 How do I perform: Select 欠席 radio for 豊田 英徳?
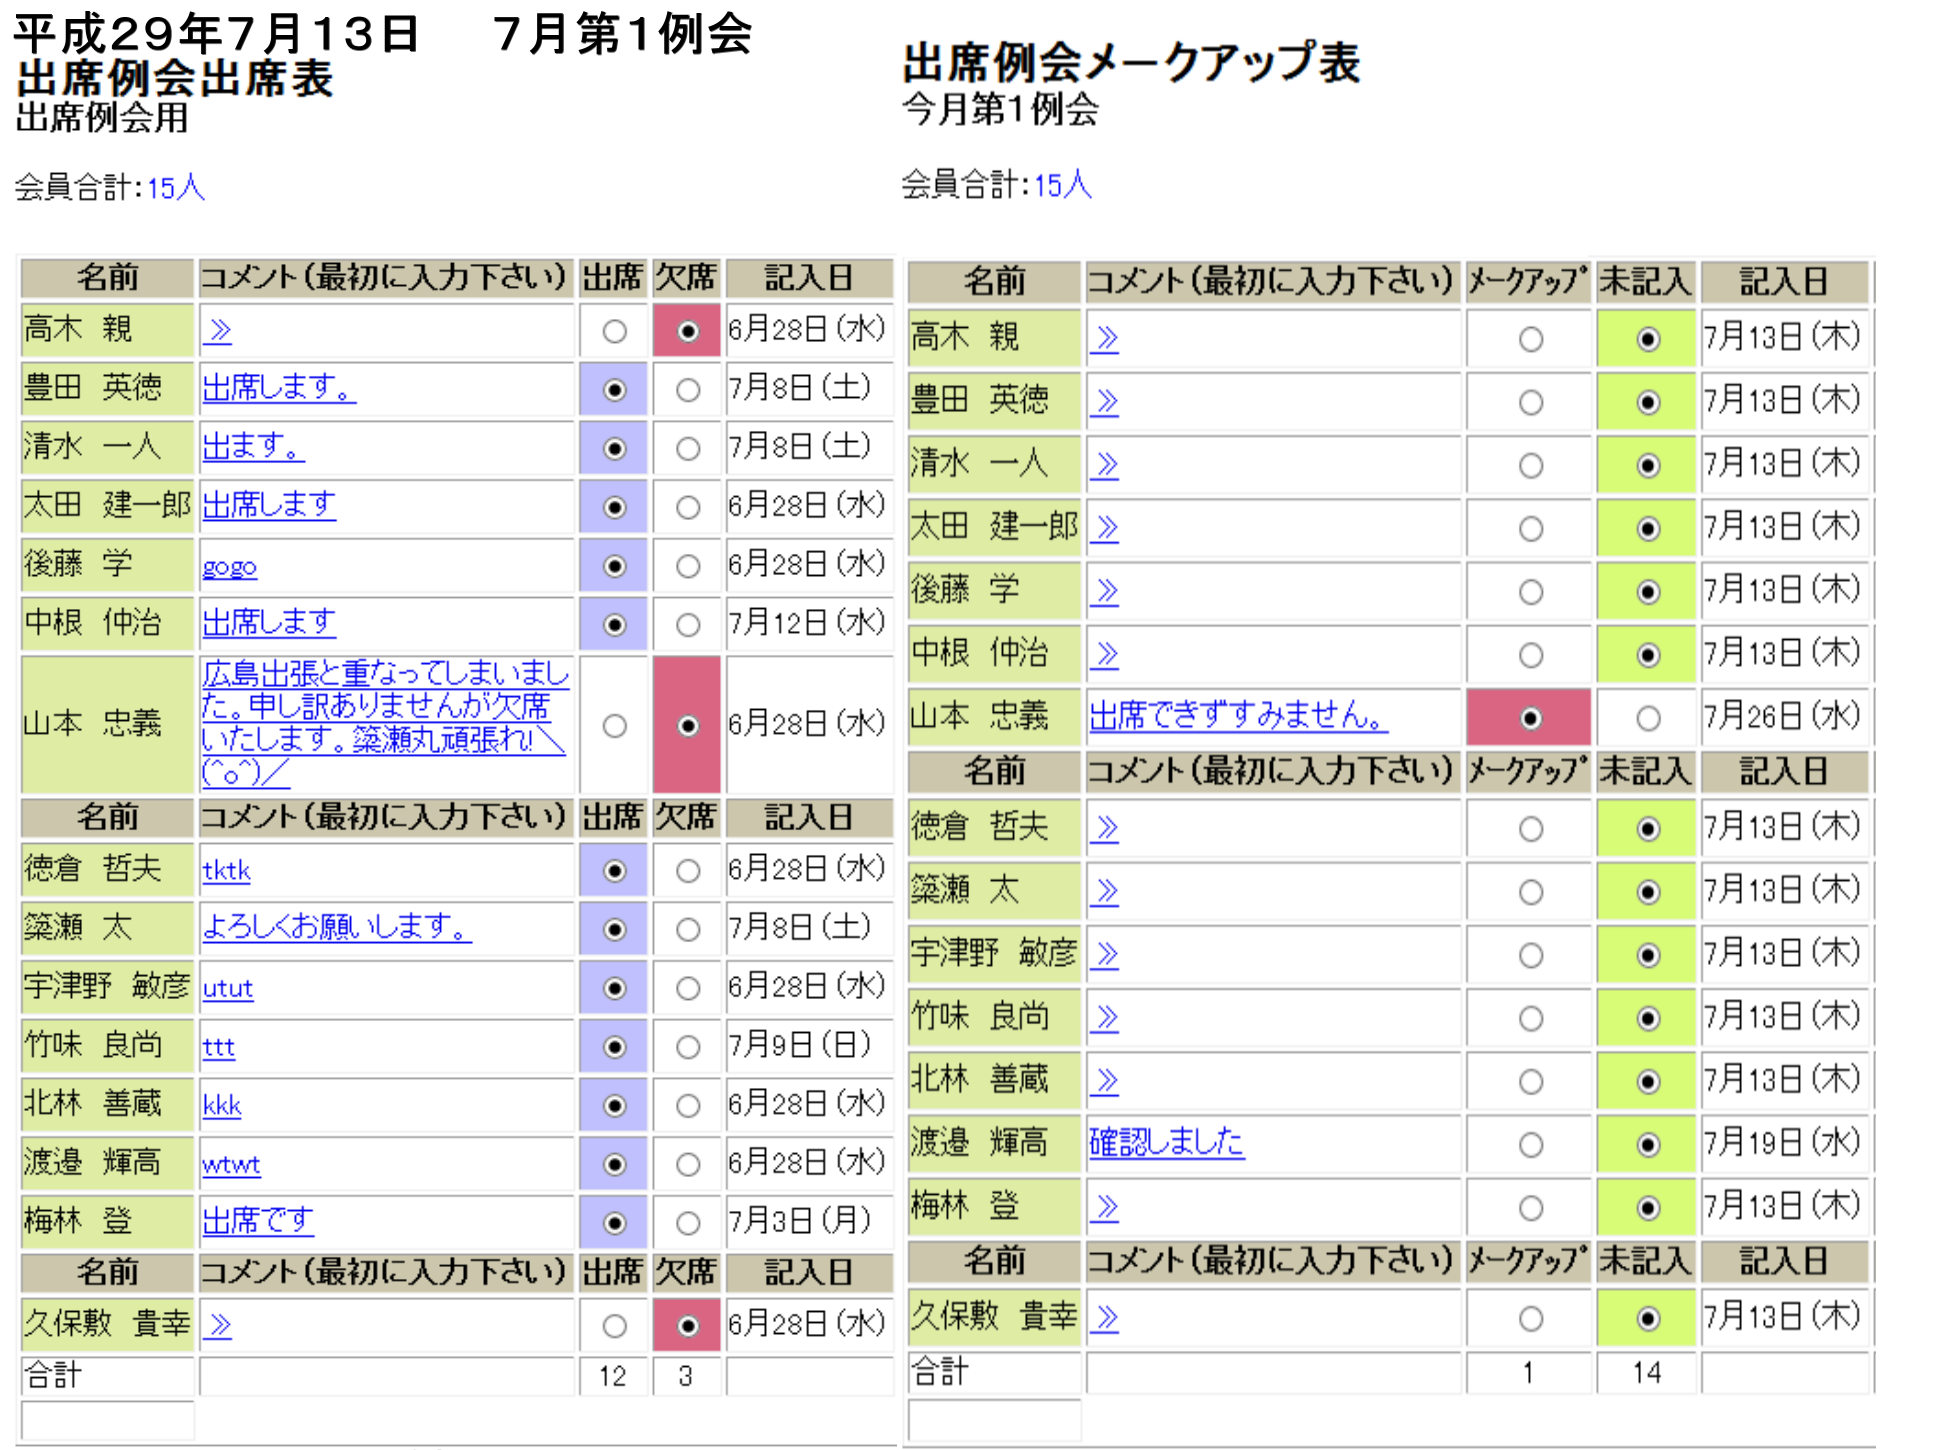(x=687, y=390)
